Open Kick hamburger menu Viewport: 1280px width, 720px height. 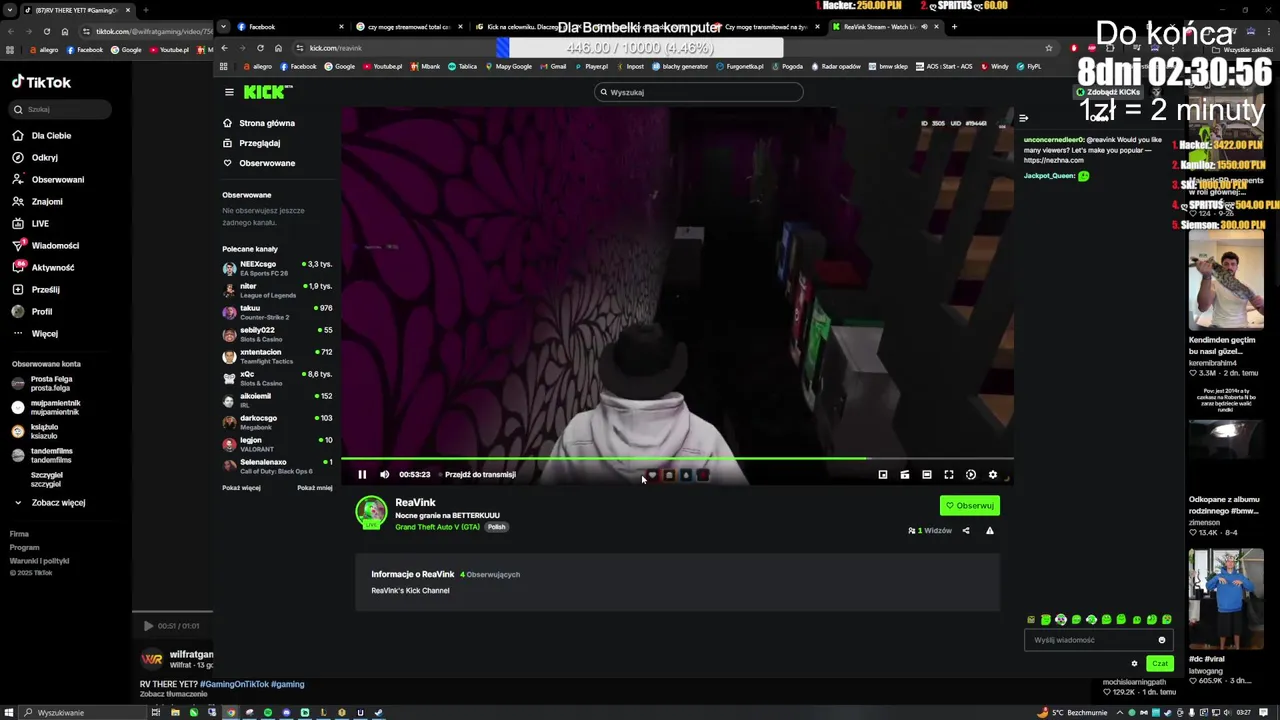[x=229, y=92]
